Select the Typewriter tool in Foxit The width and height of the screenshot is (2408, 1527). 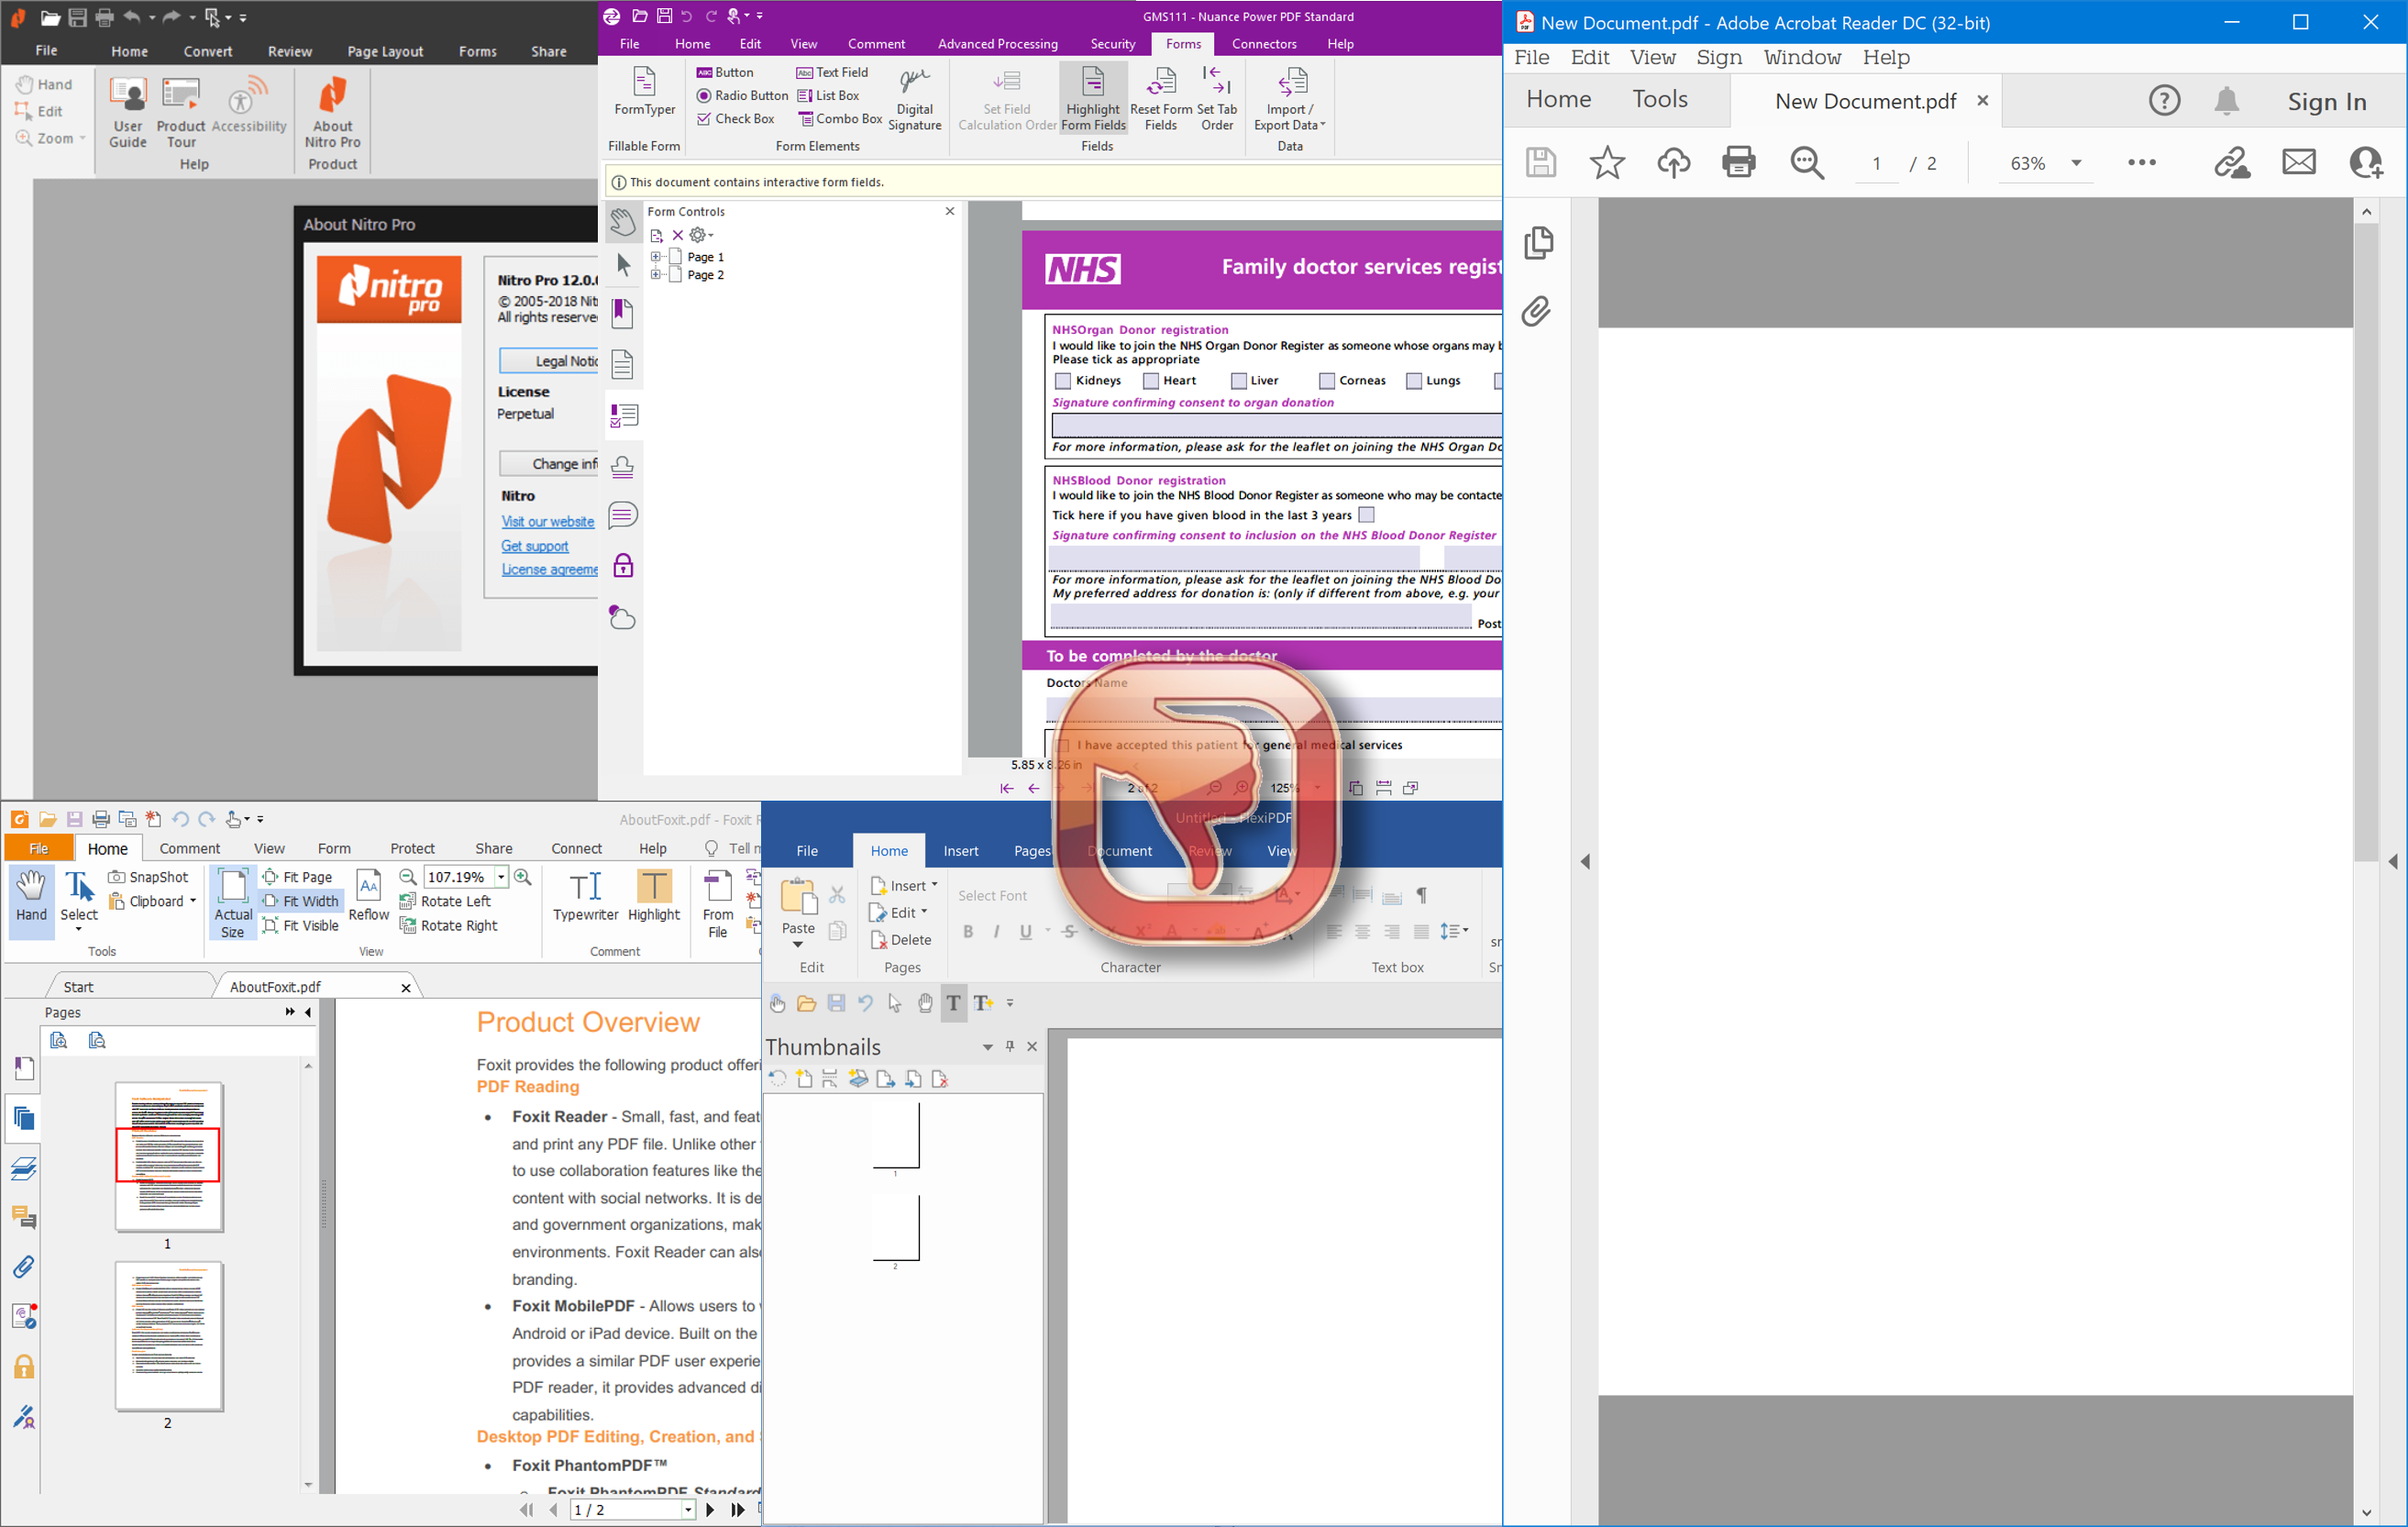pyautogui.click(x=585, y=896)
